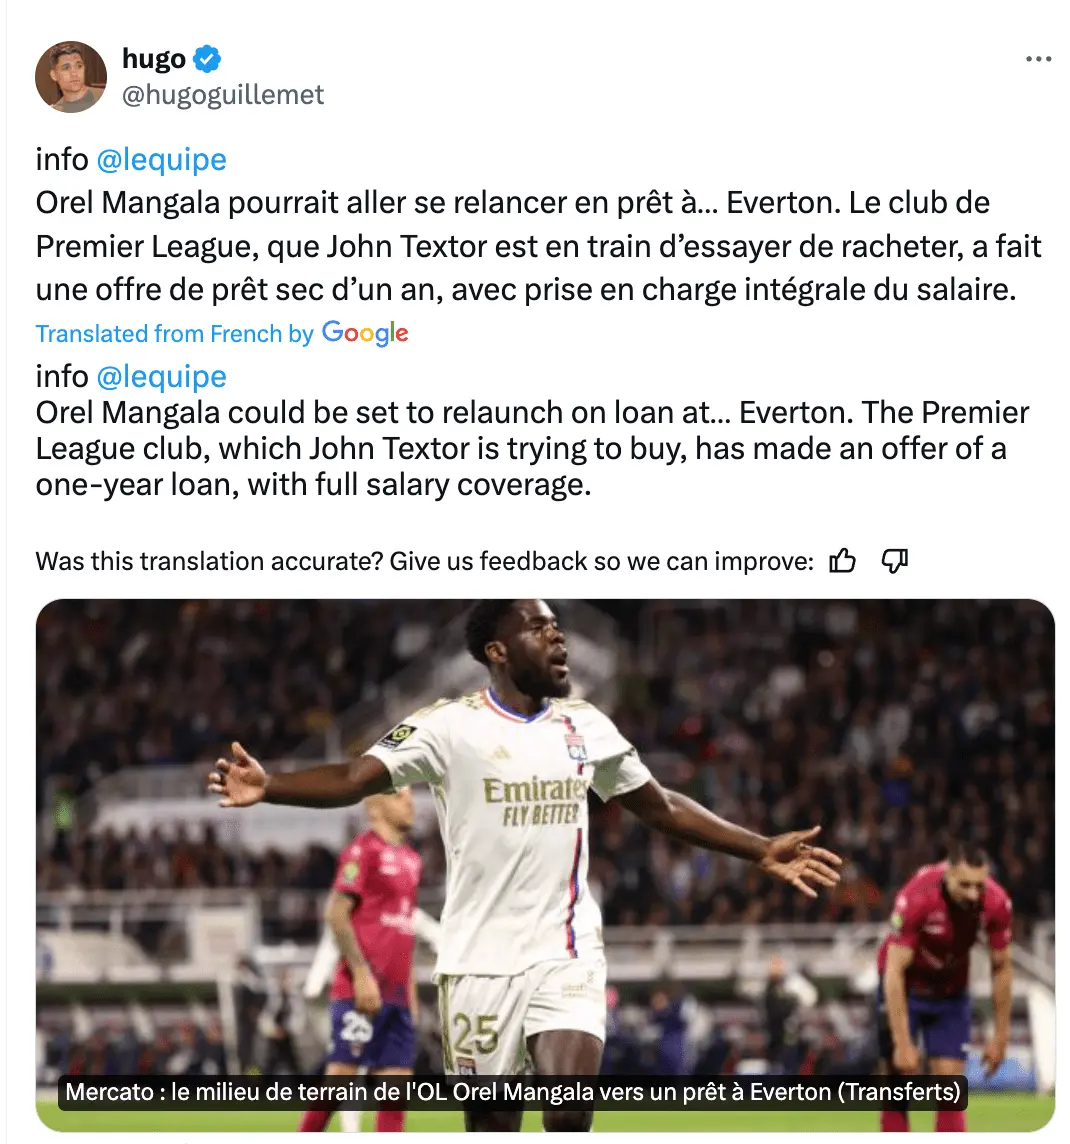
Task: Click the 'Was this translation accurate?' prompt text
Action: (x=424, y=561)
